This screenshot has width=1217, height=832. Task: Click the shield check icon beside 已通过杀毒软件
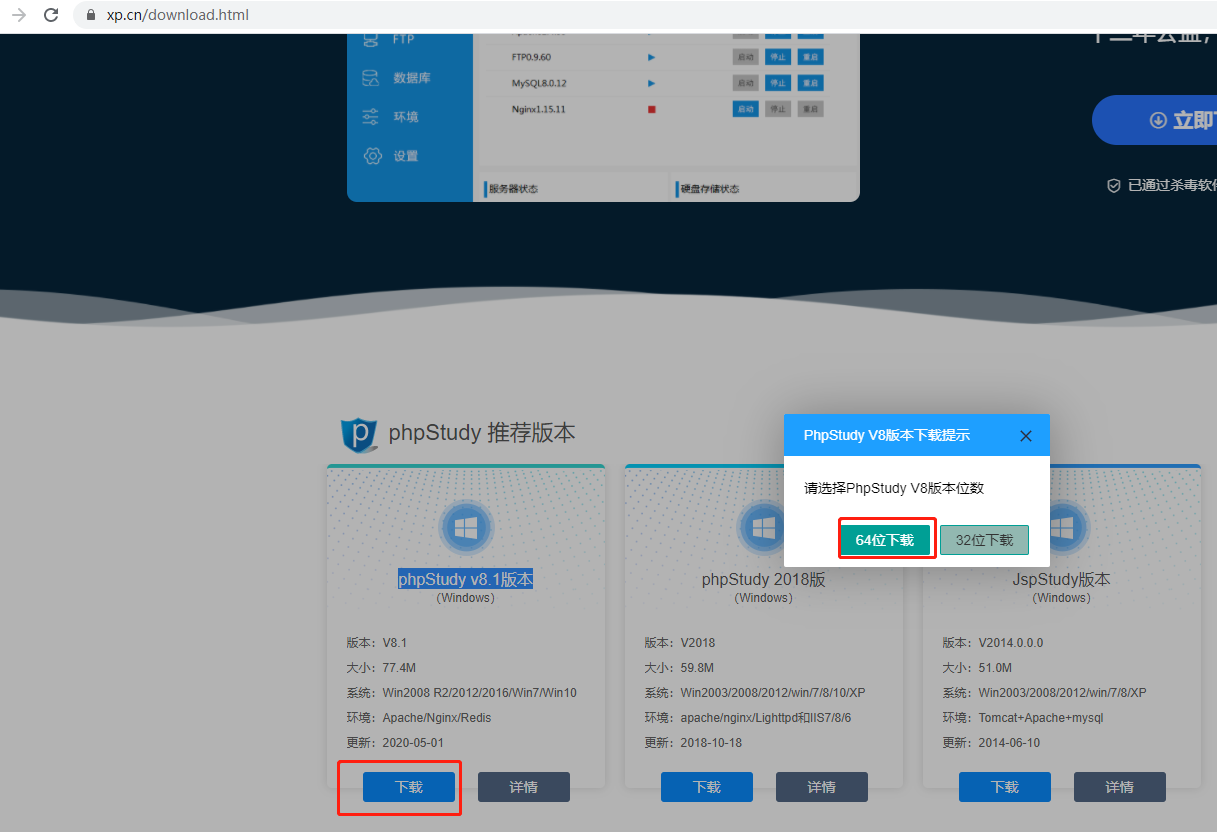tap(1113, 185)
